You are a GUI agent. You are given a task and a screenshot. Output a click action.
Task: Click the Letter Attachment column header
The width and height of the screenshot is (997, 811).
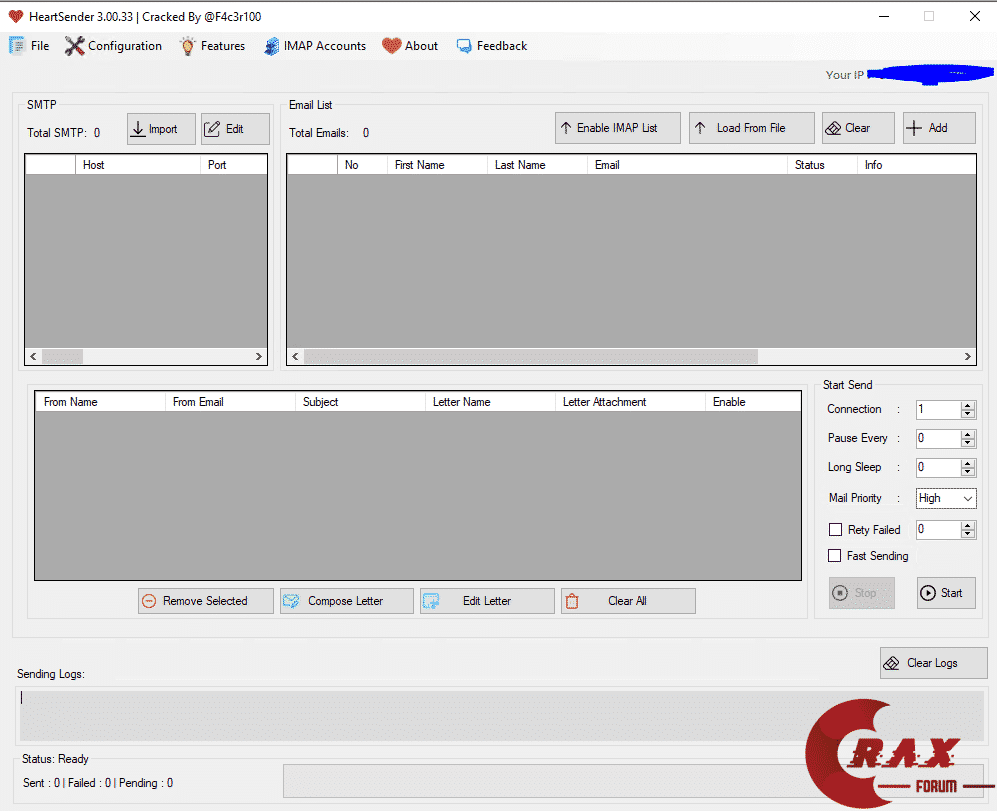(630, 402)
